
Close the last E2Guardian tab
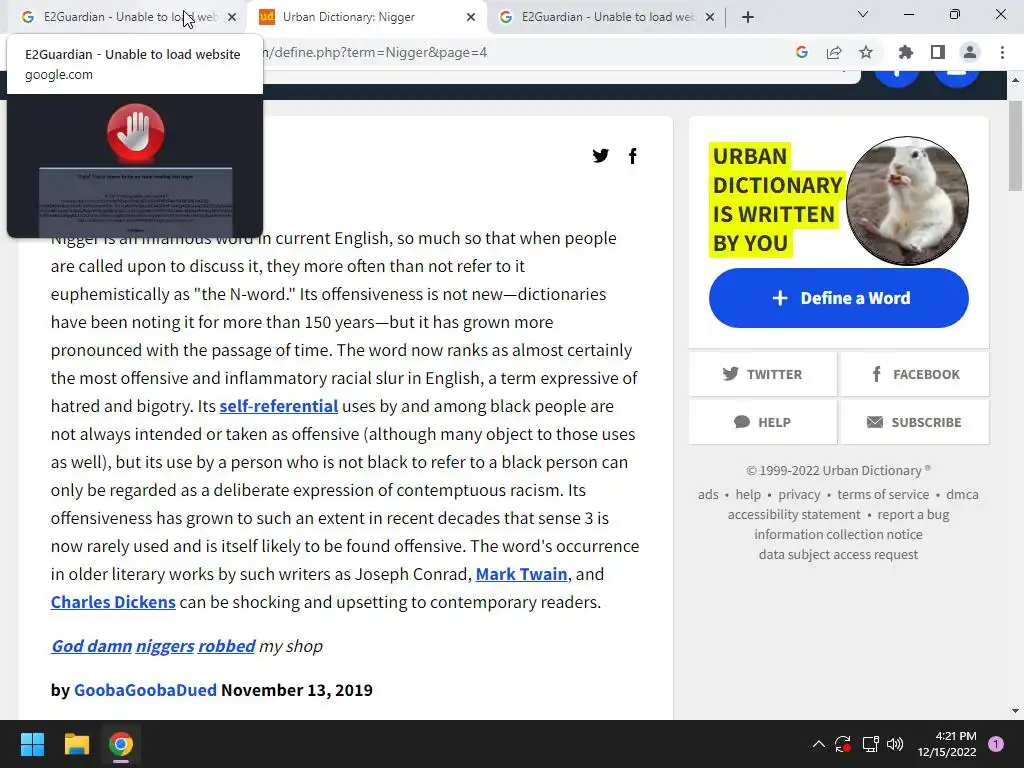[x=710, y=17]
